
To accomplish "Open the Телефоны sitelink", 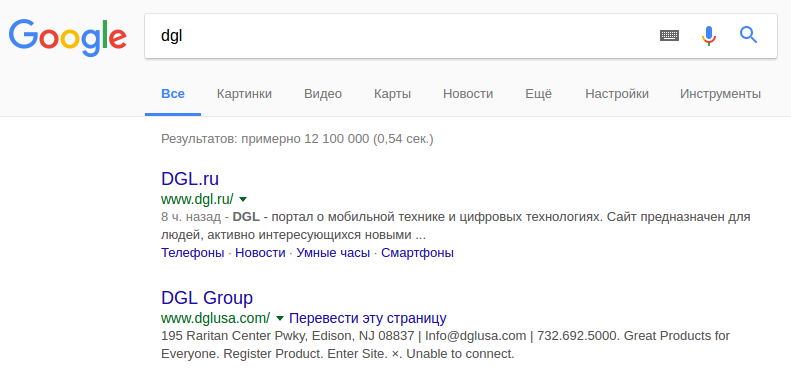I will click(x=193, y=253).
